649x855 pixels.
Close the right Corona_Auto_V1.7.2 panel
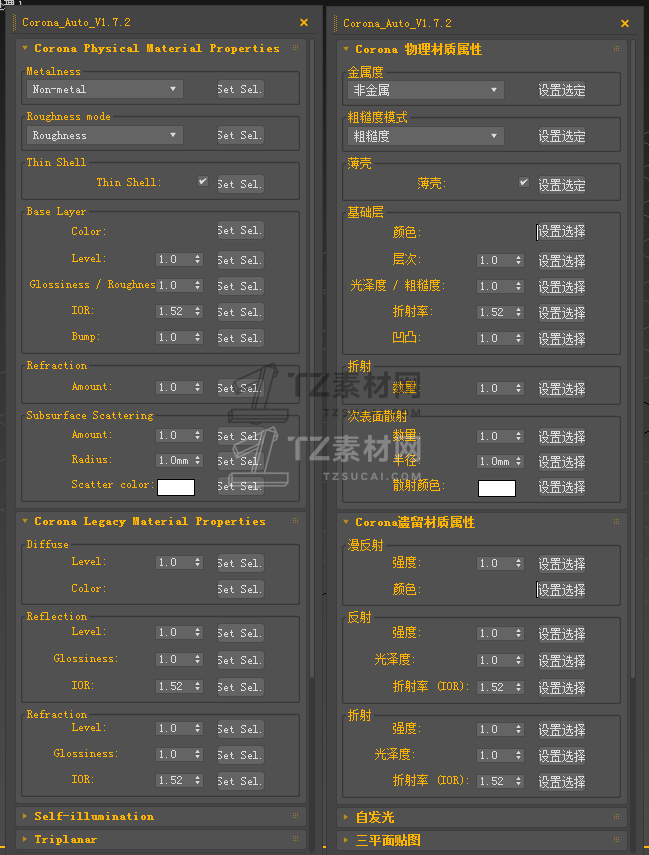pyautogui.click(x=625, y=23)
